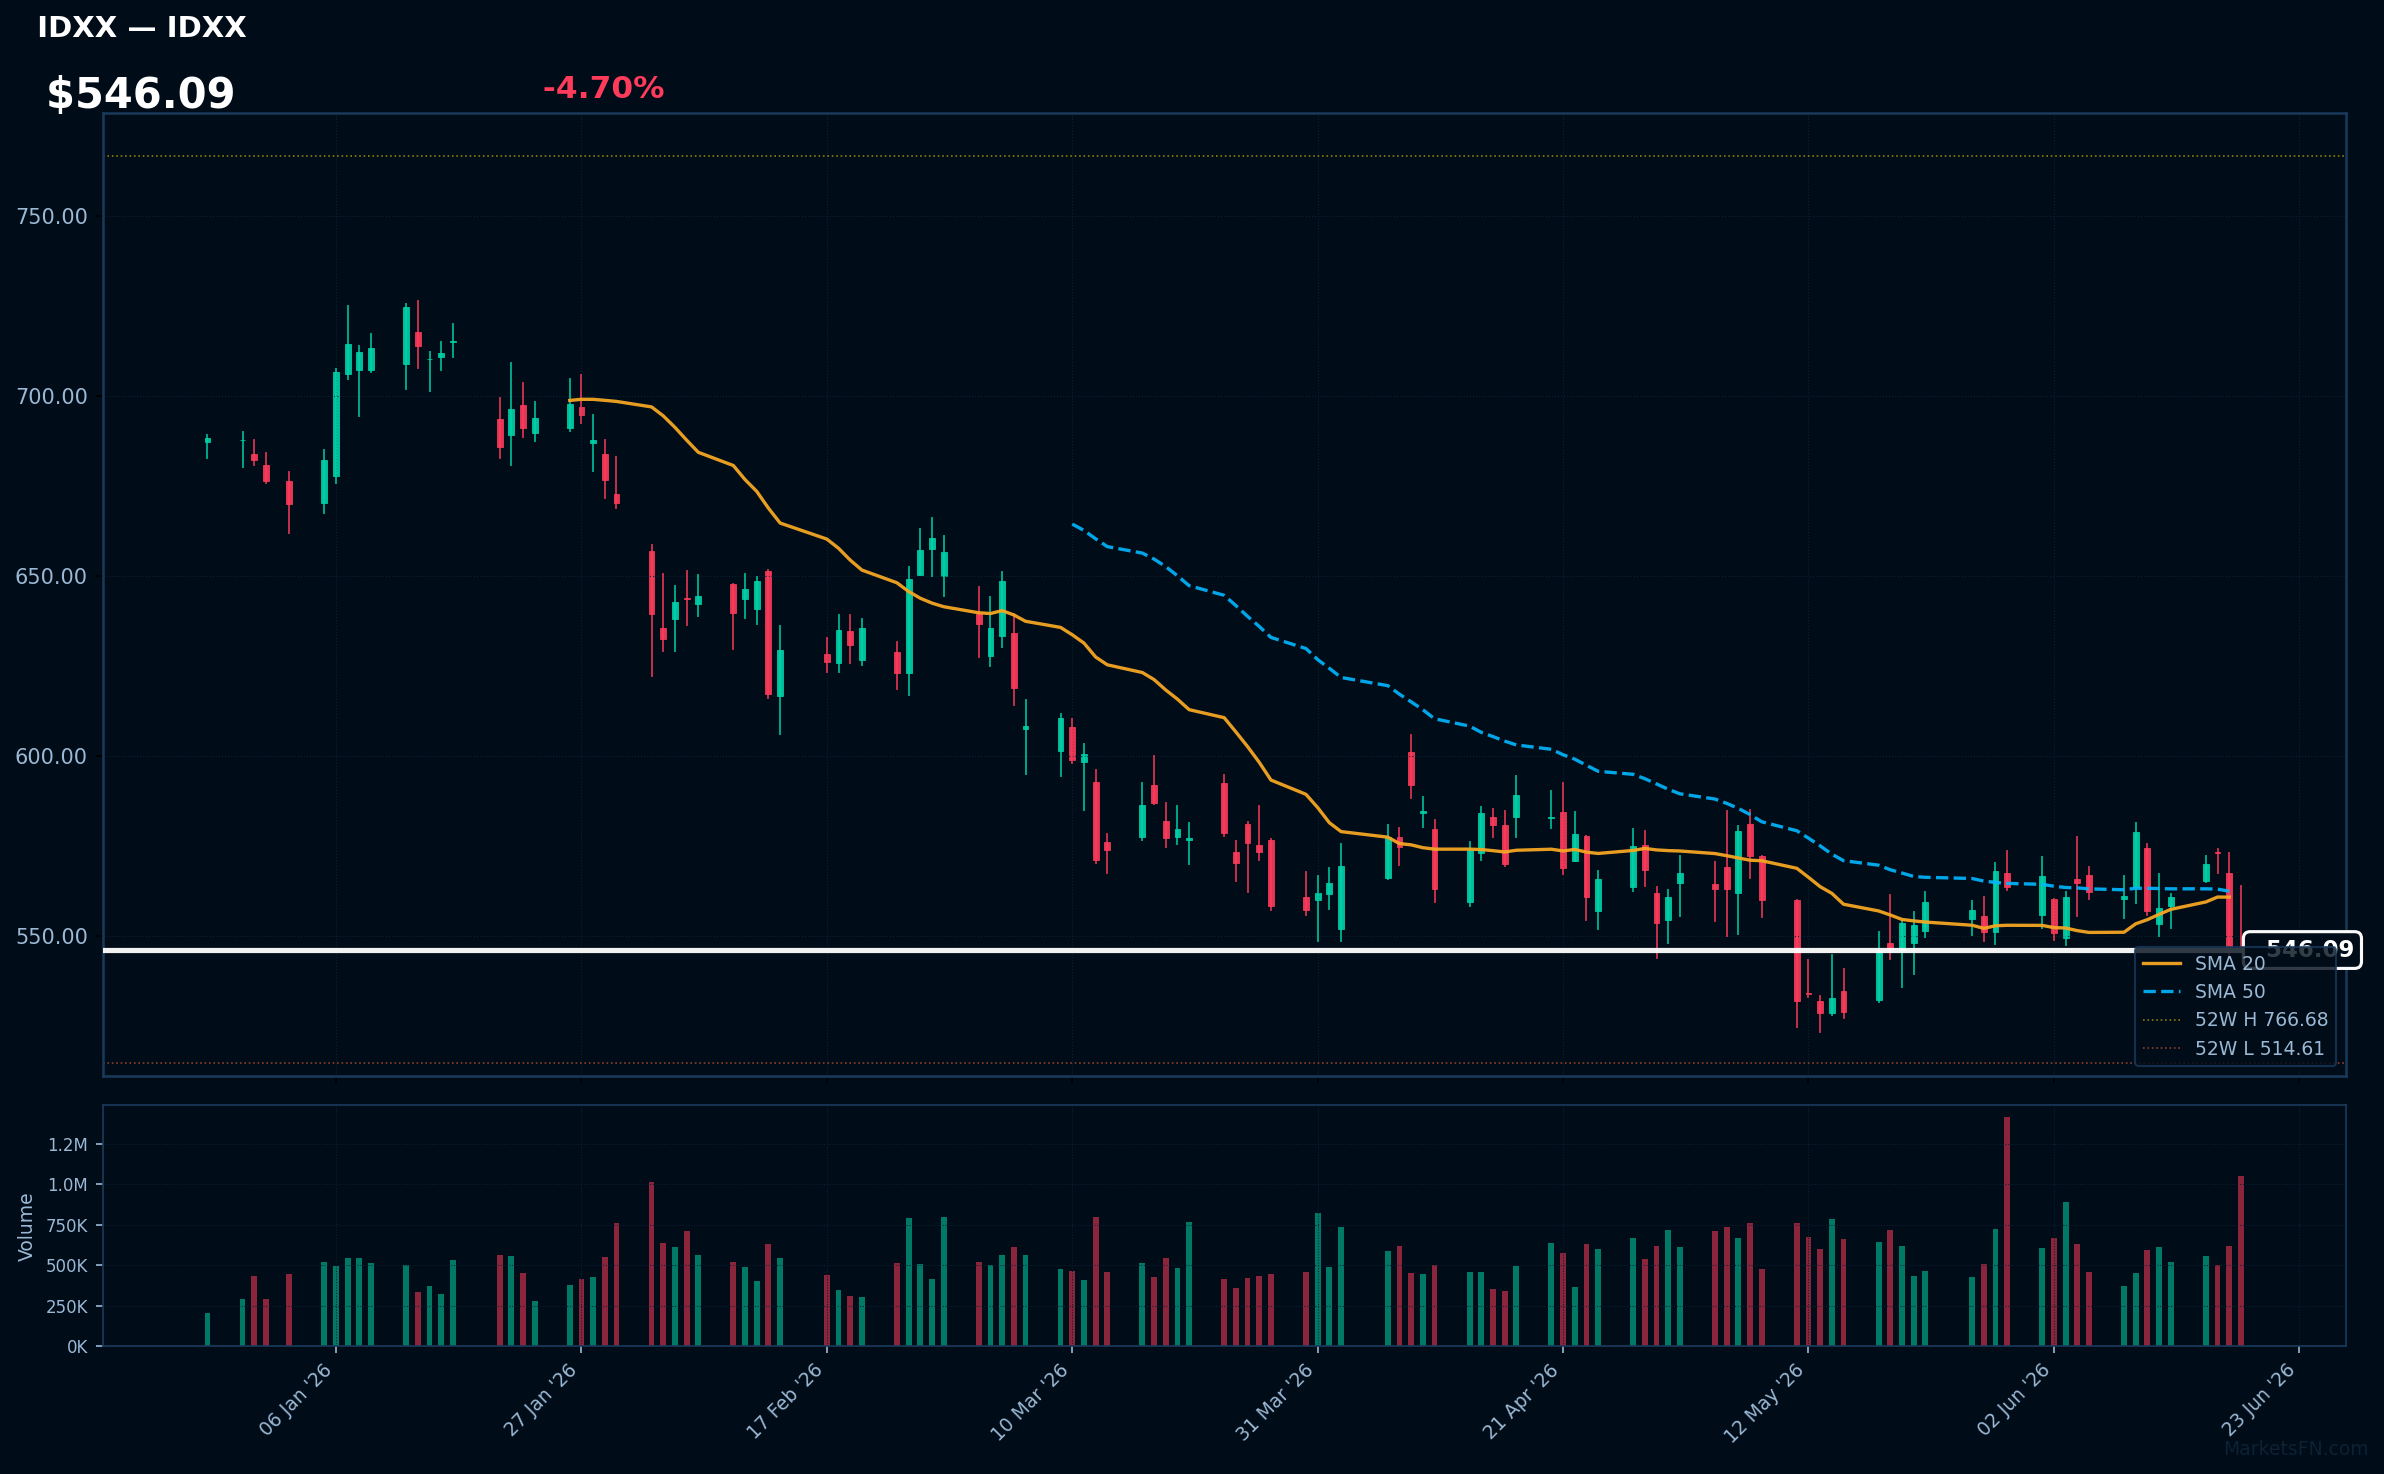Click the 600.00 price axis label
This screenshot has height=1474, width=2384.
point(52,757)
